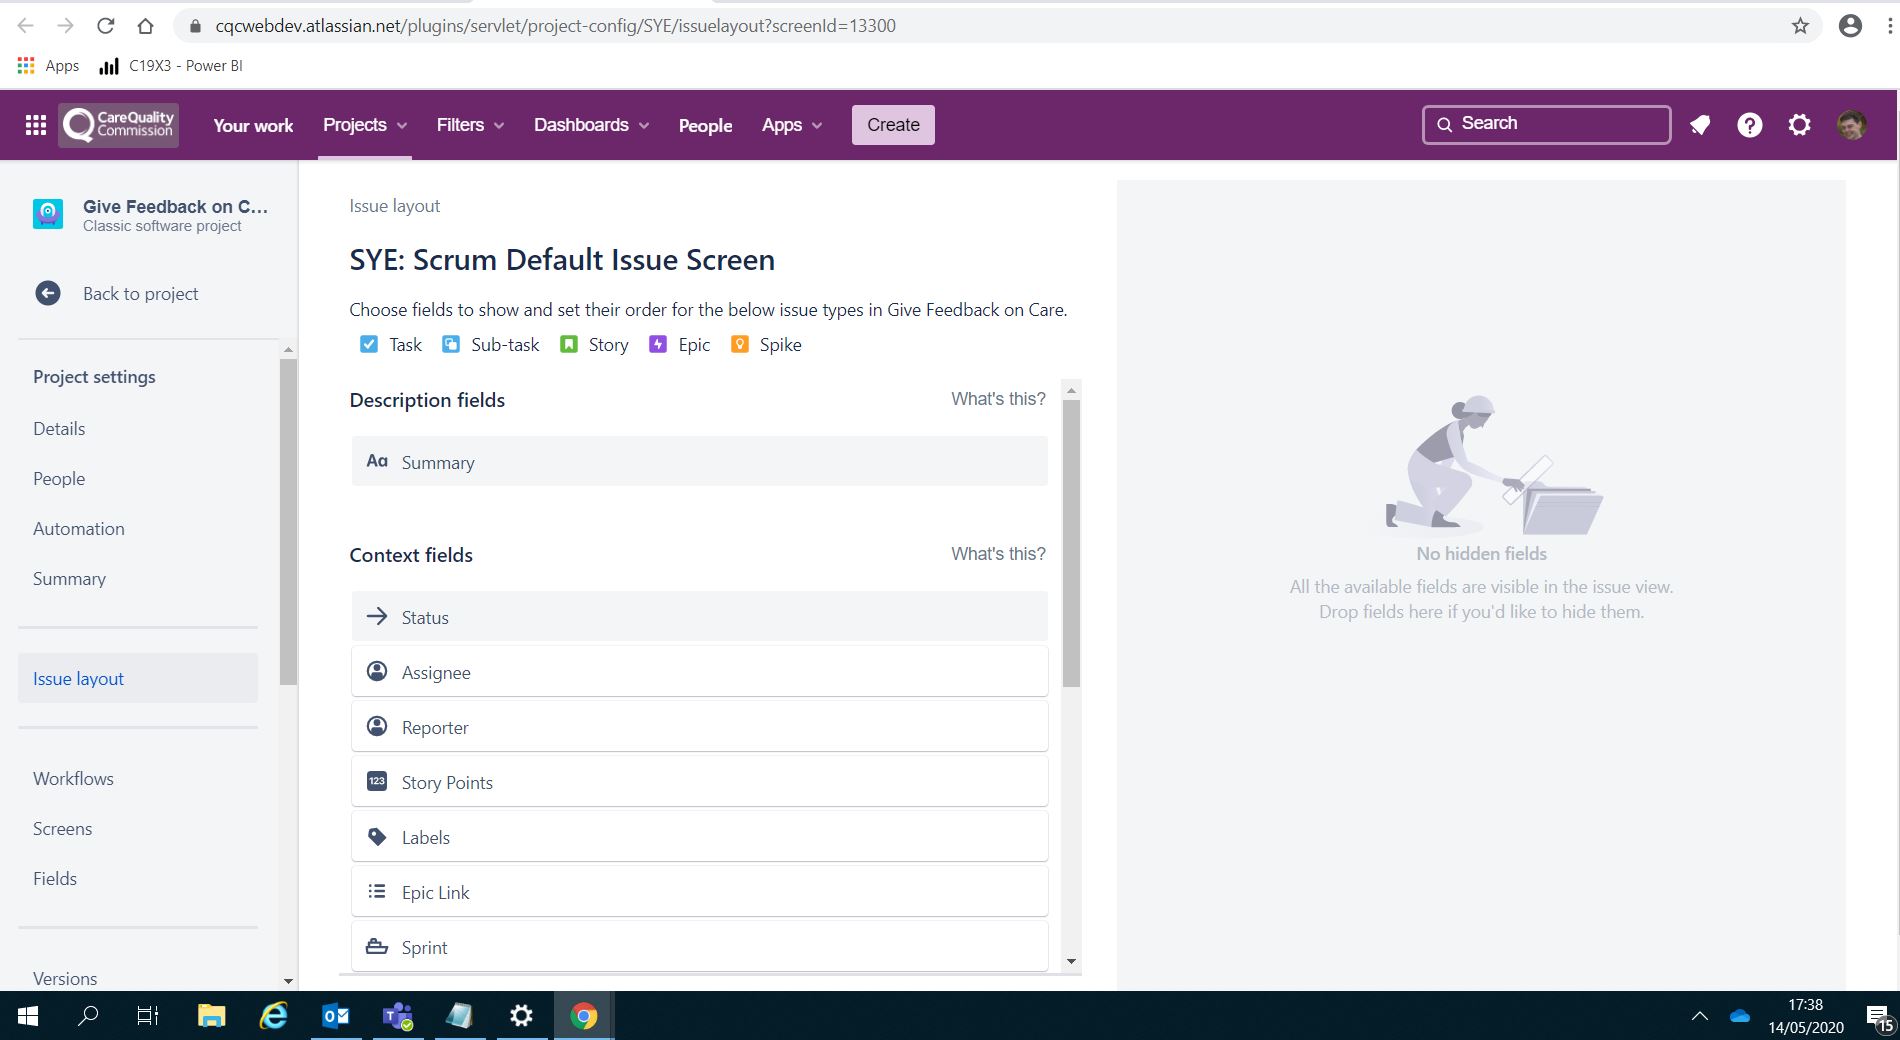Open Microsoft Teams from taskbar
The image size is (1900, 1040).
point(398,1016)
